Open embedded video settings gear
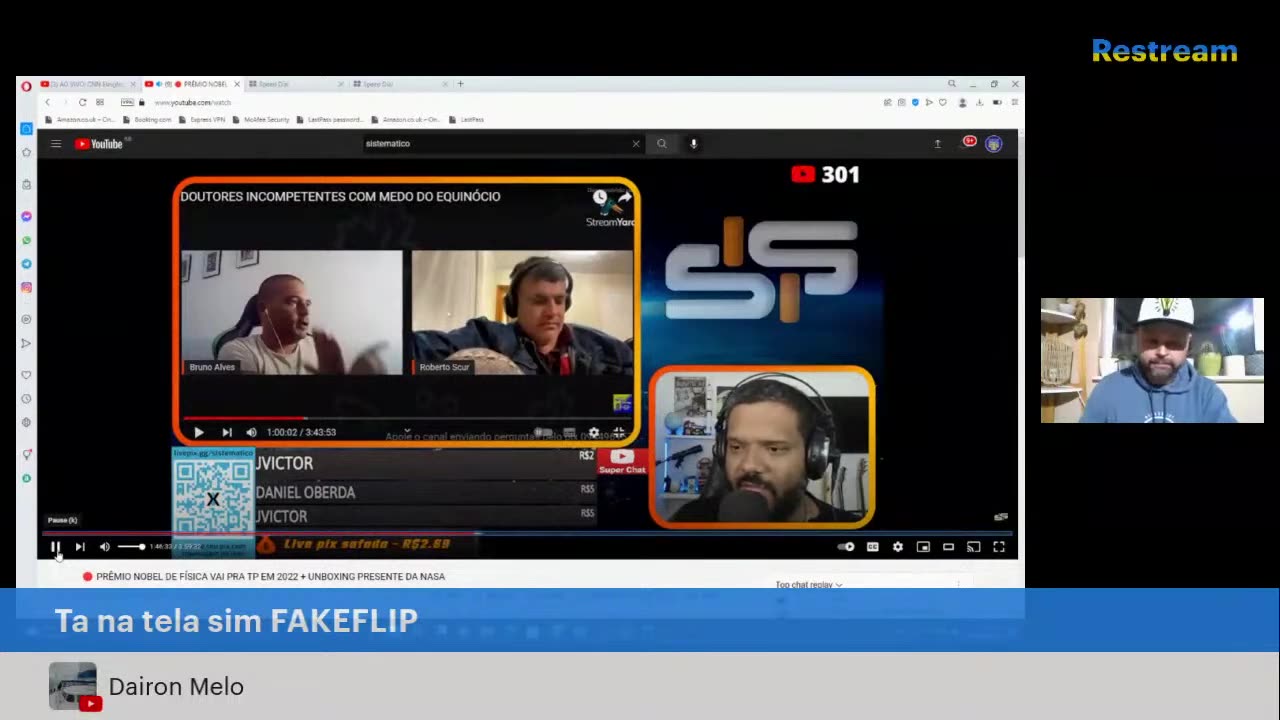This screenshot has width=1280, height=720. click(x=594, y=432)
